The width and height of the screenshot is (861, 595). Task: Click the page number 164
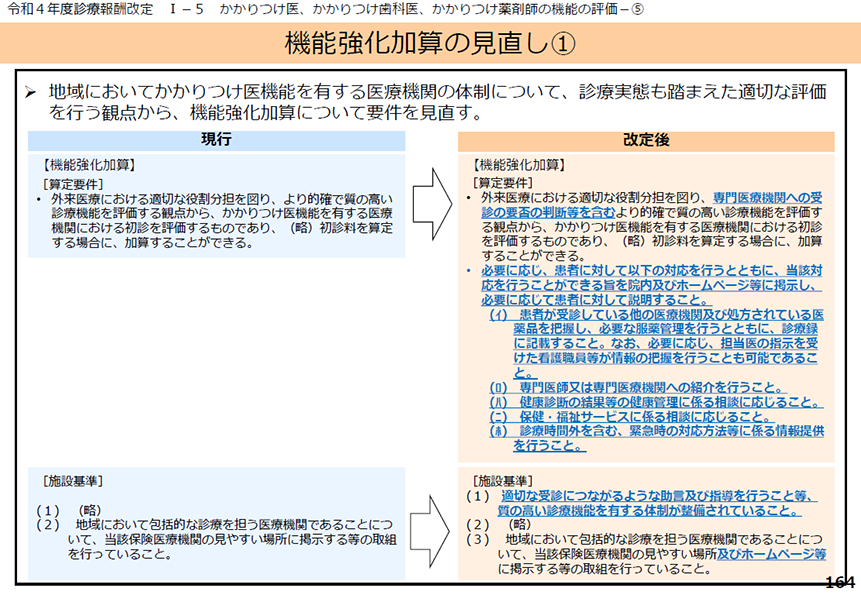[840, 582]
